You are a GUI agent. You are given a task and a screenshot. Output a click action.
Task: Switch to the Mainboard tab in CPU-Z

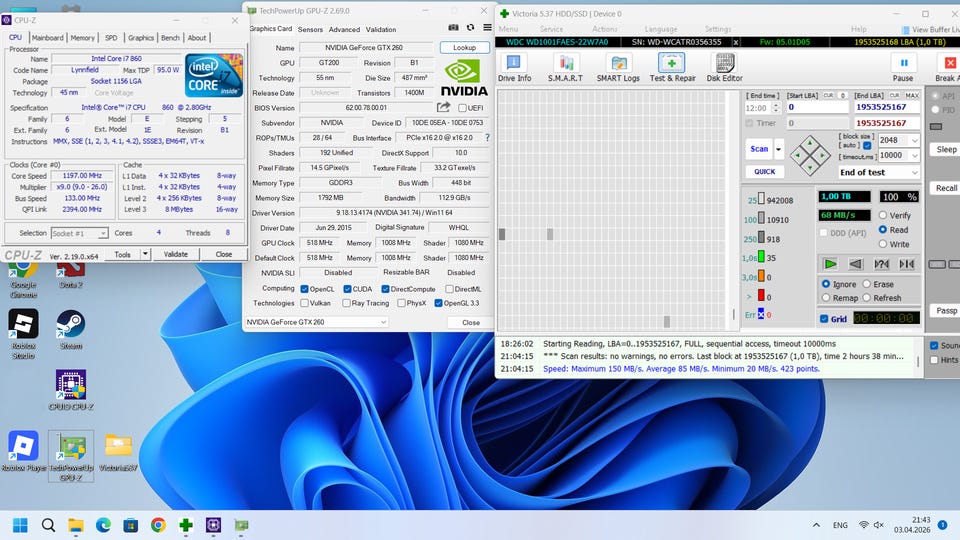click(x=48, y=38)
